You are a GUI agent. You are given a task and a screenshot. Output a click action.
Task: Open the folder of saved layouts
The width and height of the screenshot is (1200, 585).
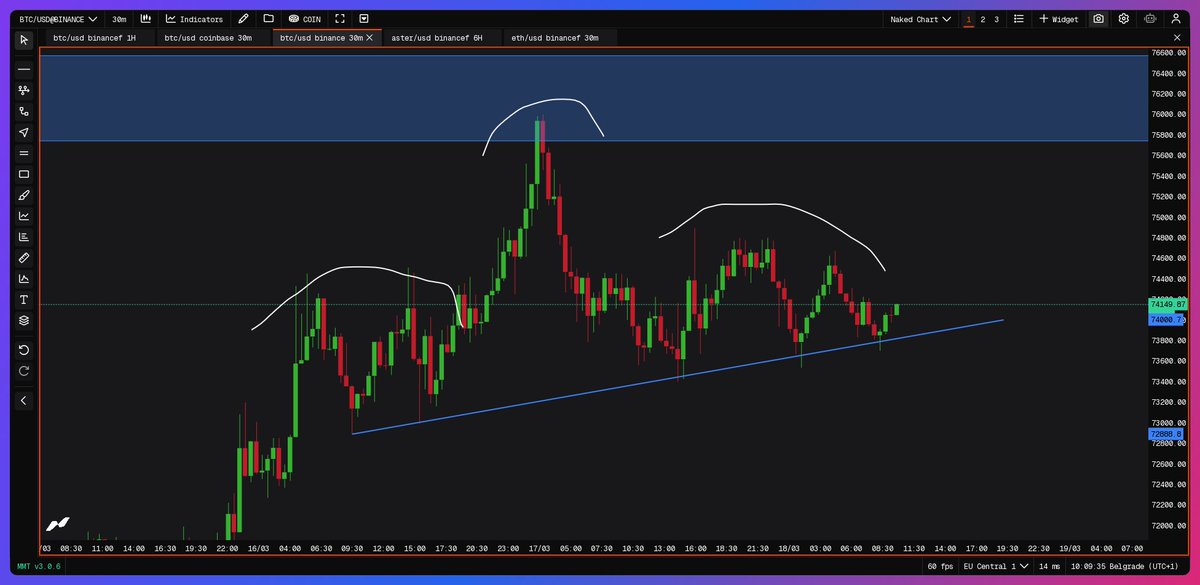click(x=268, y=18)
